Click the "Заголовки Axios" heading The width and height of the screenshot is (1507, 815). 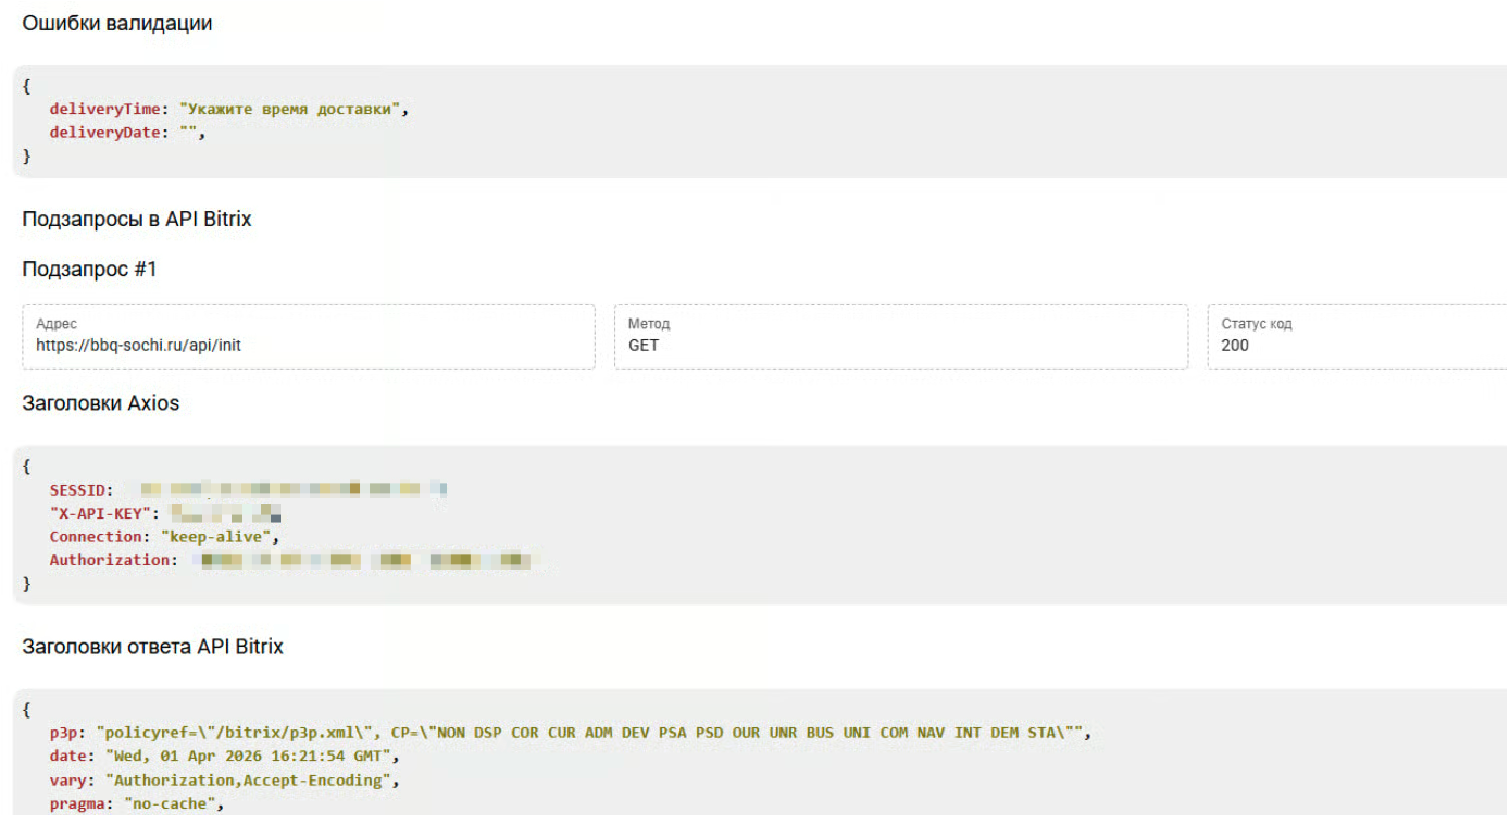[x=100, y=403]
